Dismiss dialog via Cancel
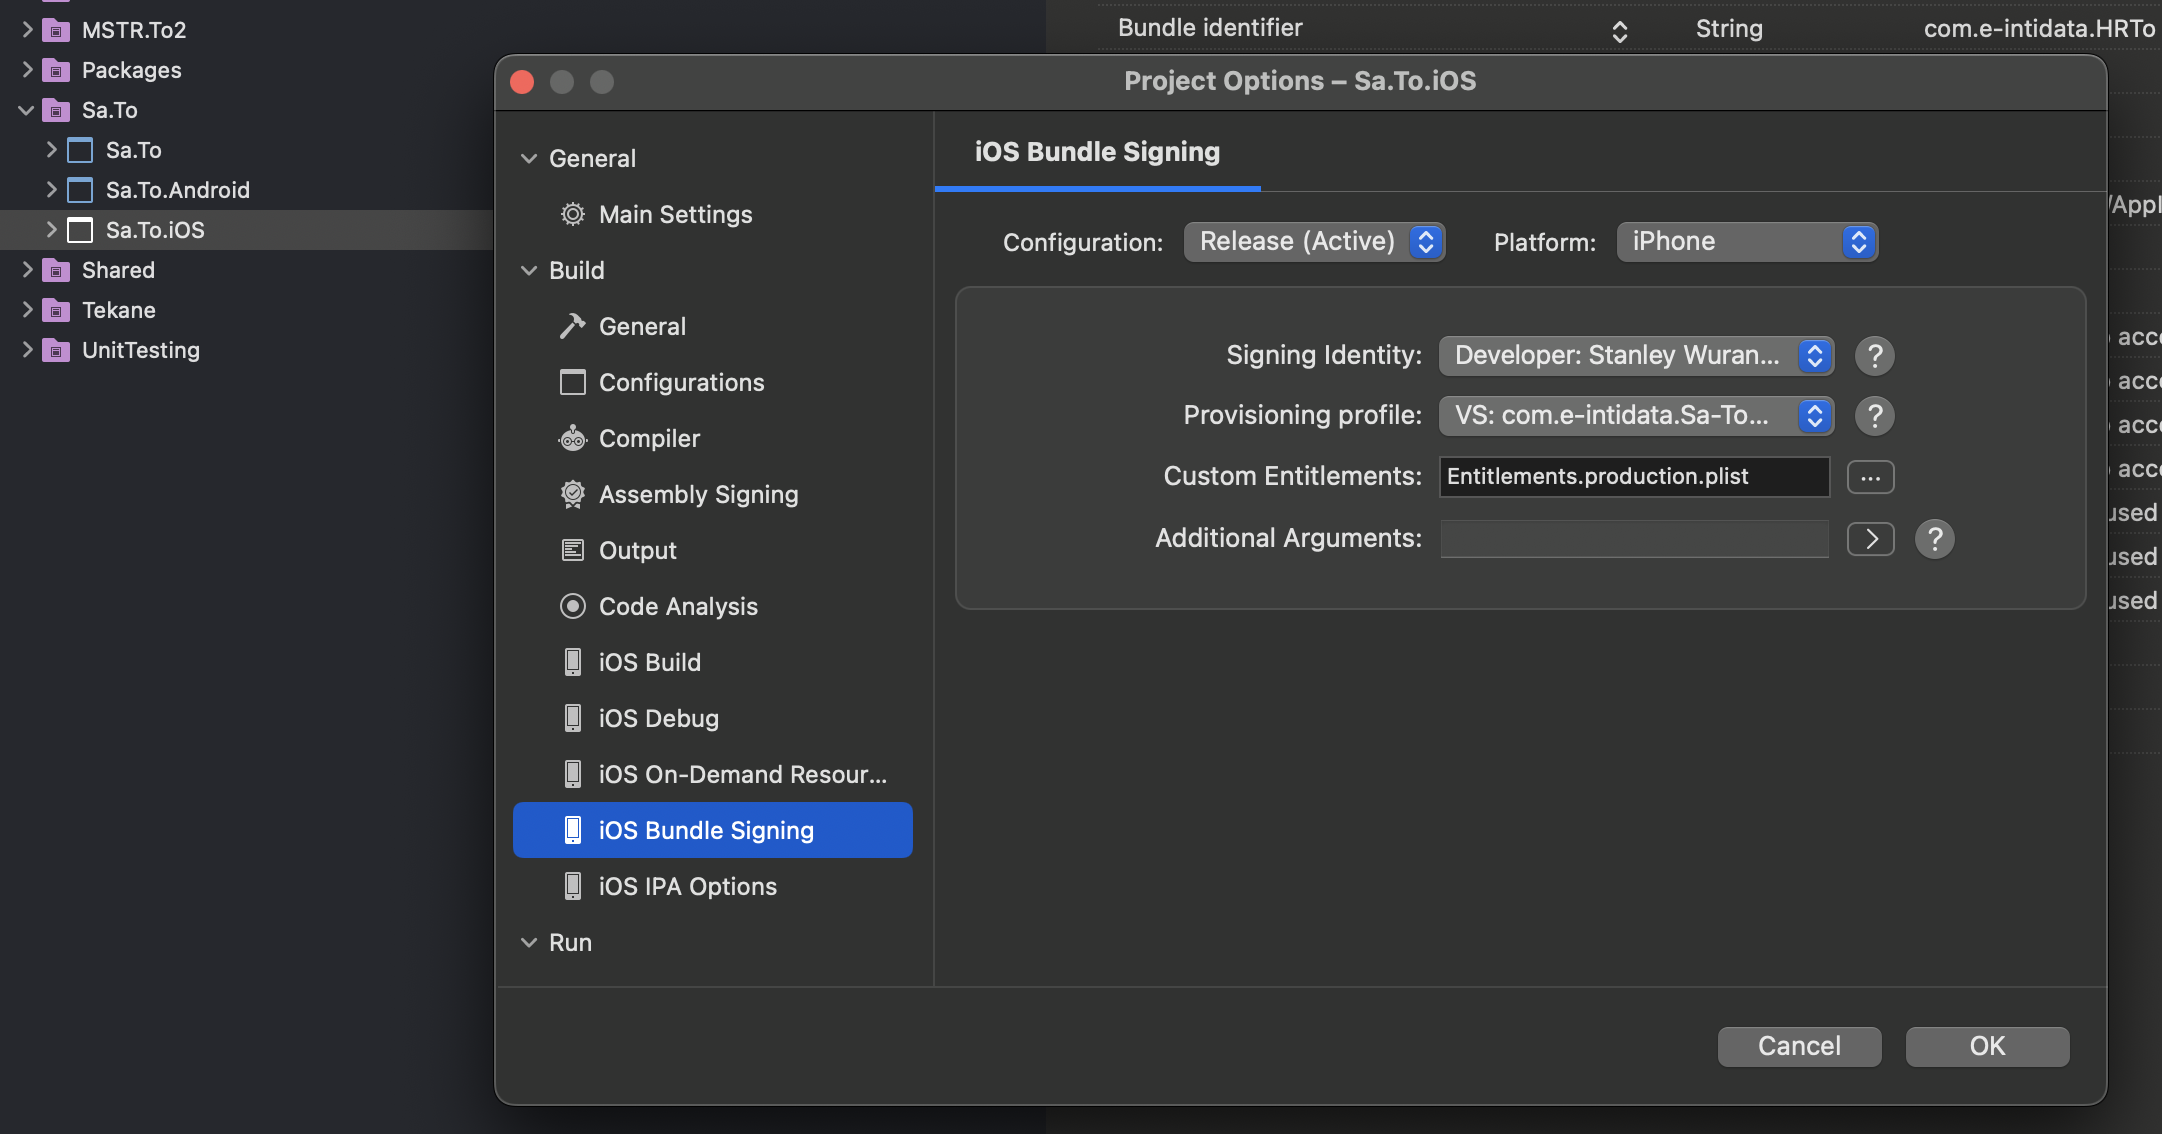This screenshot has height=1134, width=2162. 1798,1046
